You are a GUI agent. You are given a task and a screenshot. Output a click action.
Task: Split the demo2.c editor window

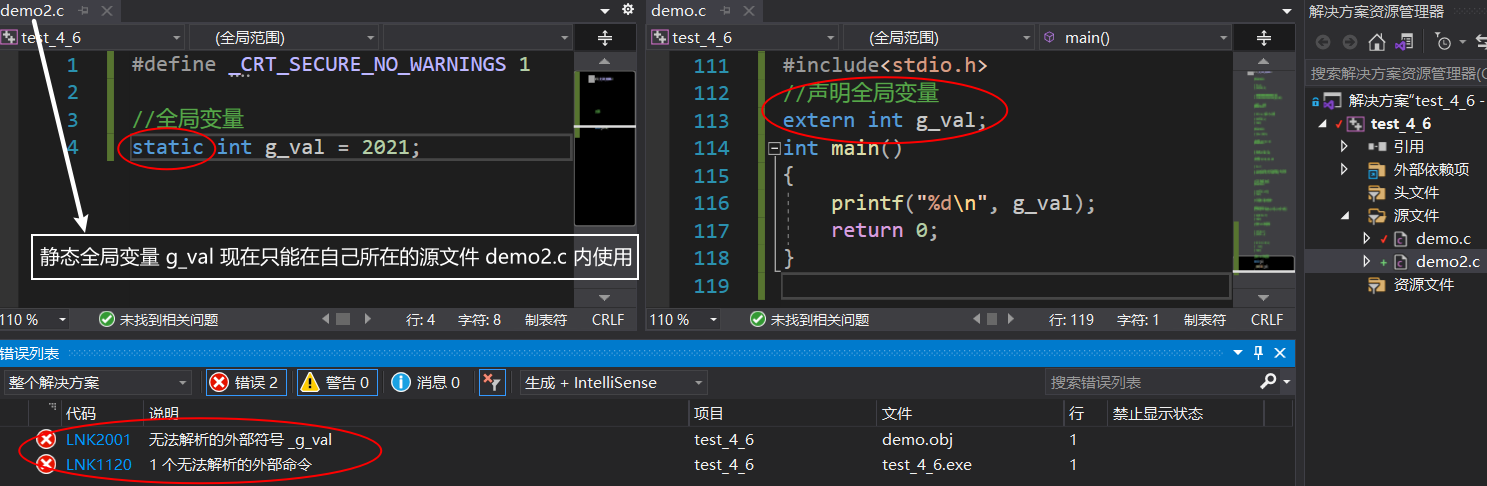click(605, 38)
